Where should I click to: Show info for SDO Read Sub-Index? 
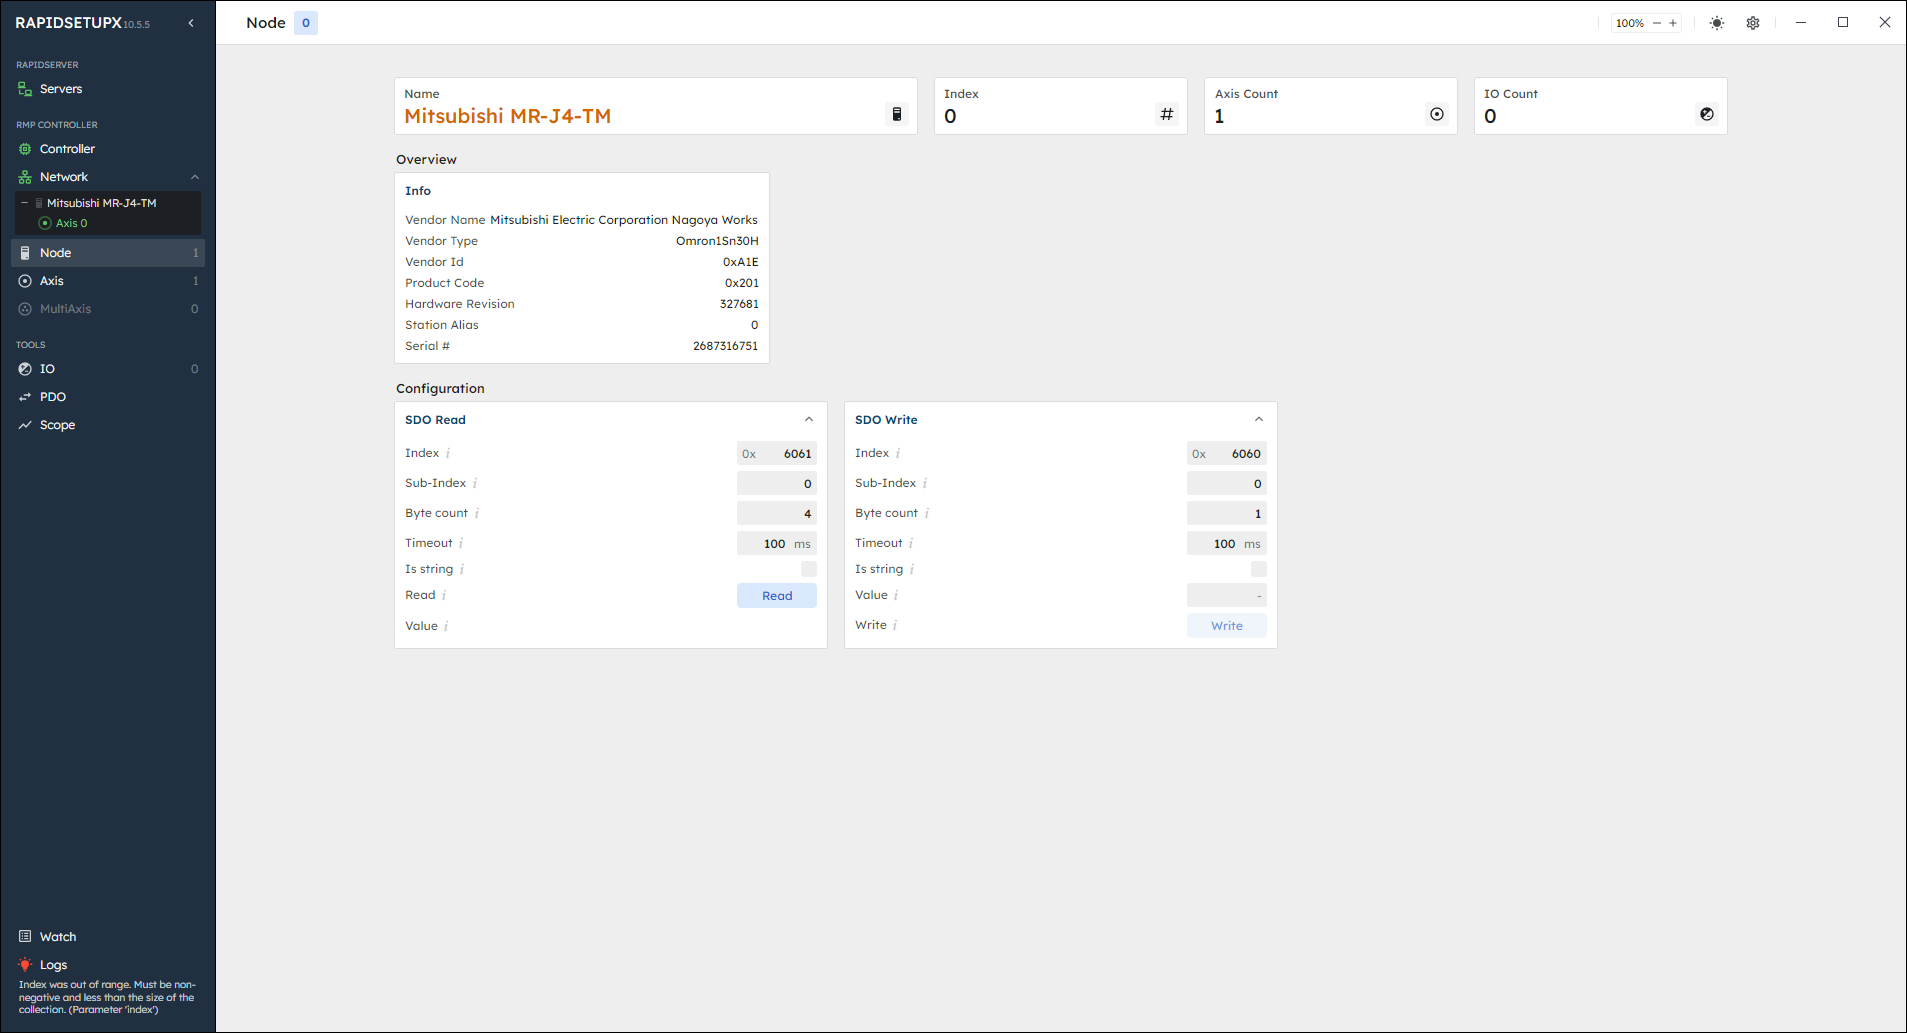[475, 484]
